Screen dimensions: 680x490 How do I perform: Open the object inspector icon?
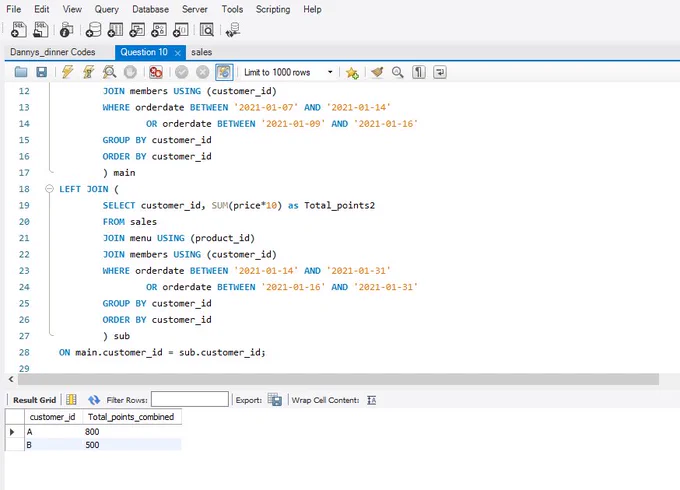click(66, 30)
